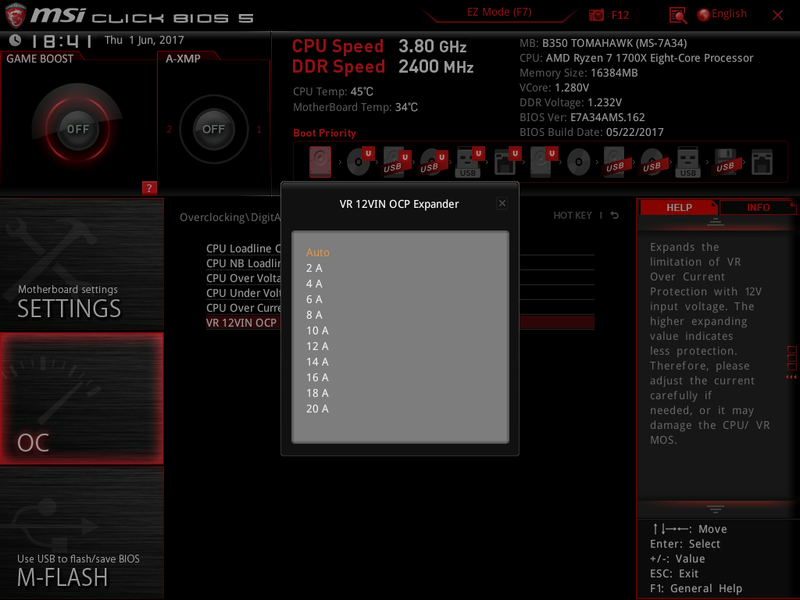Click the back arrow next to HOT KEY

click(614, 215)
